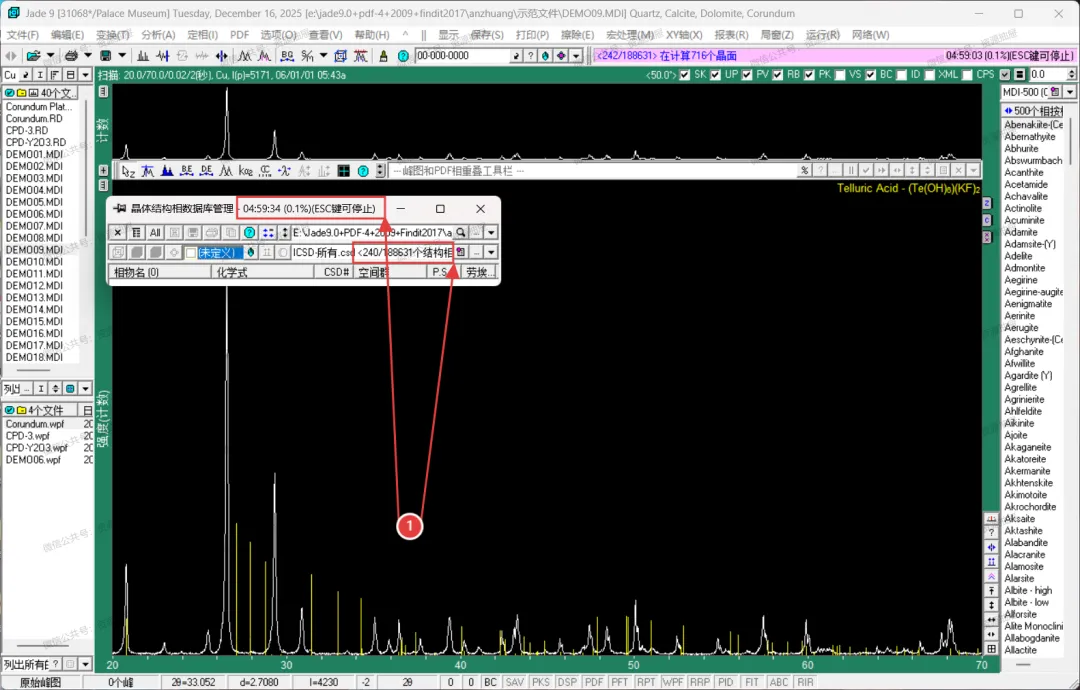Open the 文件(F) menu

[22, 34]
